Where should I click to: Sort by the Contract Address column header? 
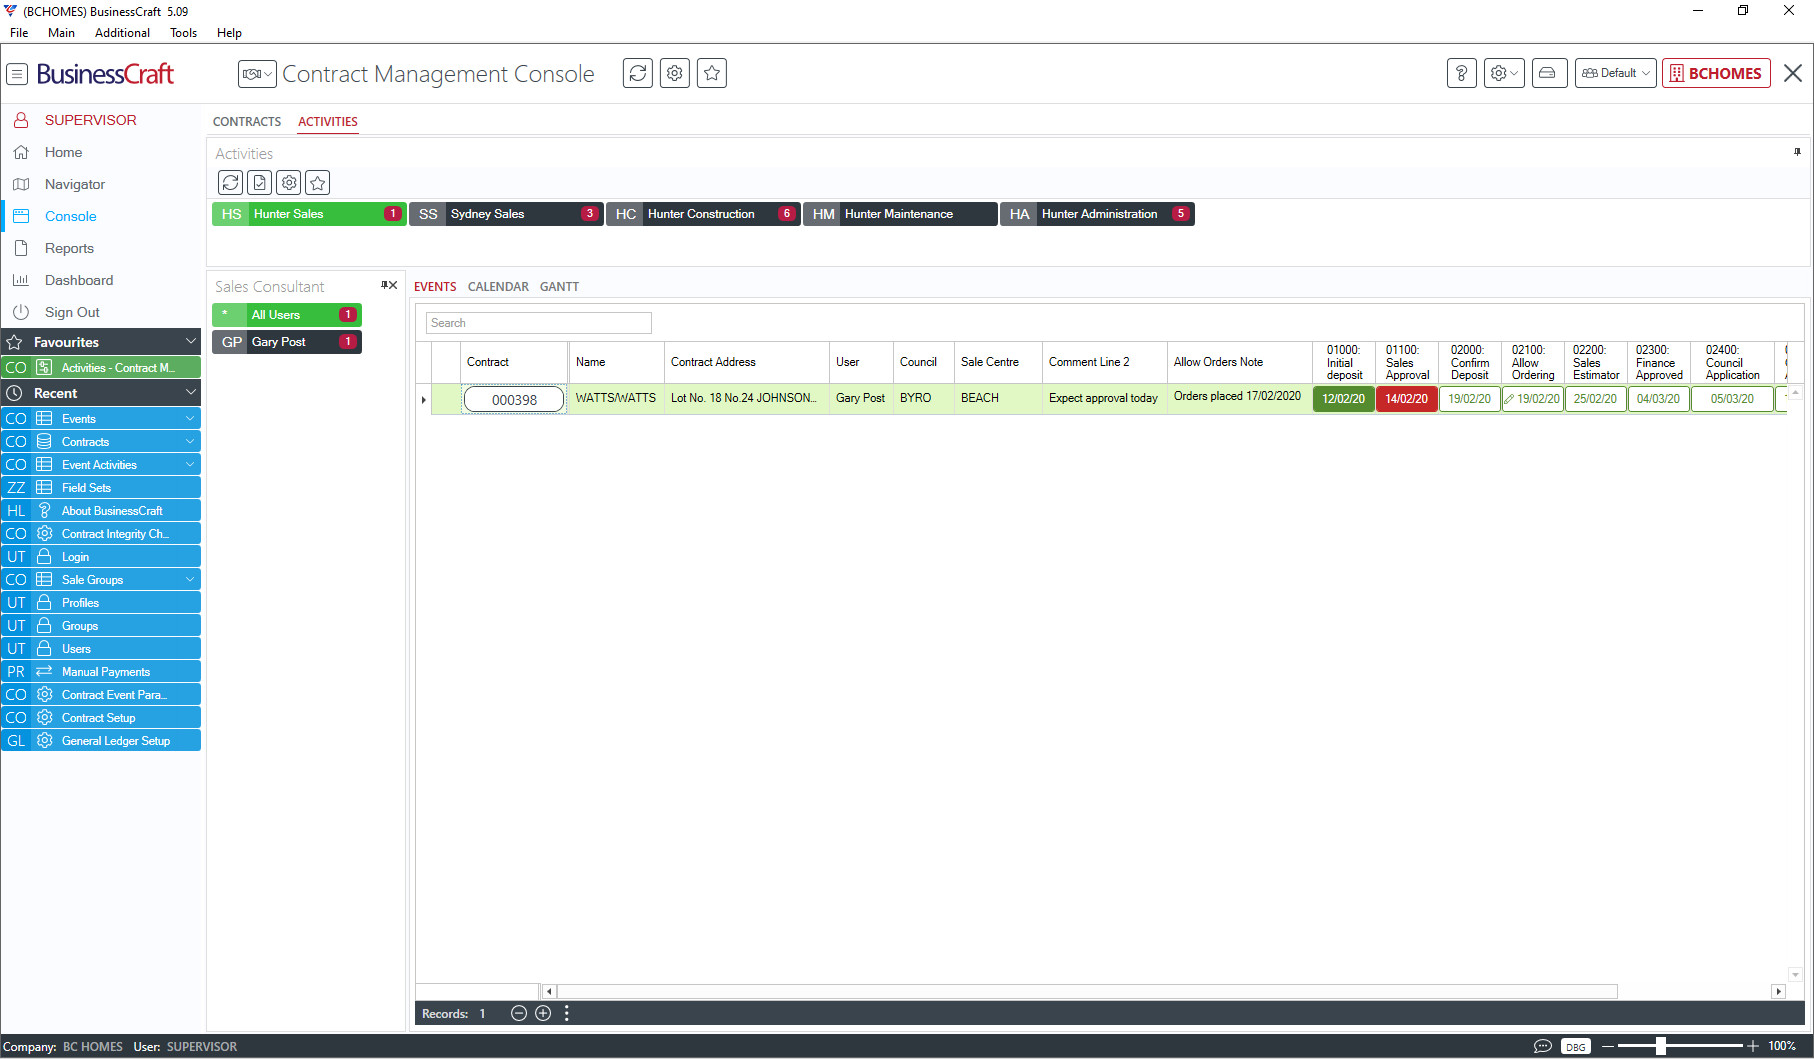[x=746, y=362]
